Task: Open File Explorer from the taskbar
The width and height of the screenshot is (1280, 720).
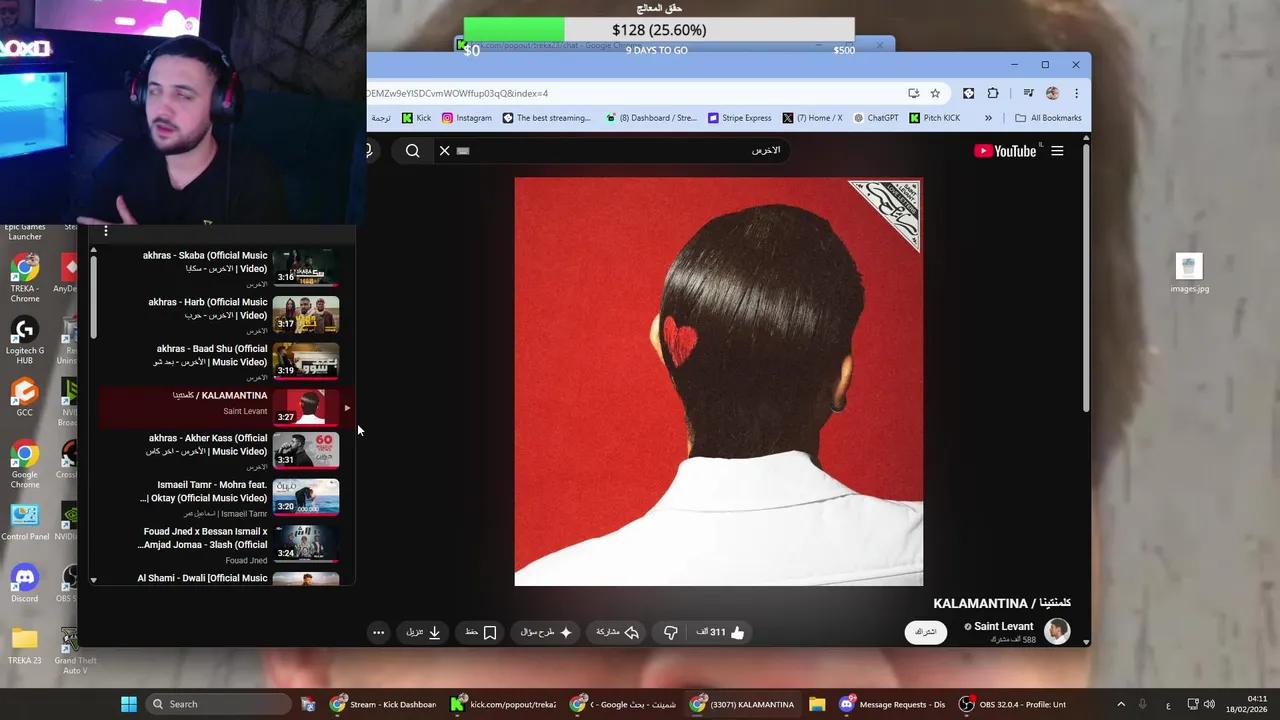Action: point(817,704)
